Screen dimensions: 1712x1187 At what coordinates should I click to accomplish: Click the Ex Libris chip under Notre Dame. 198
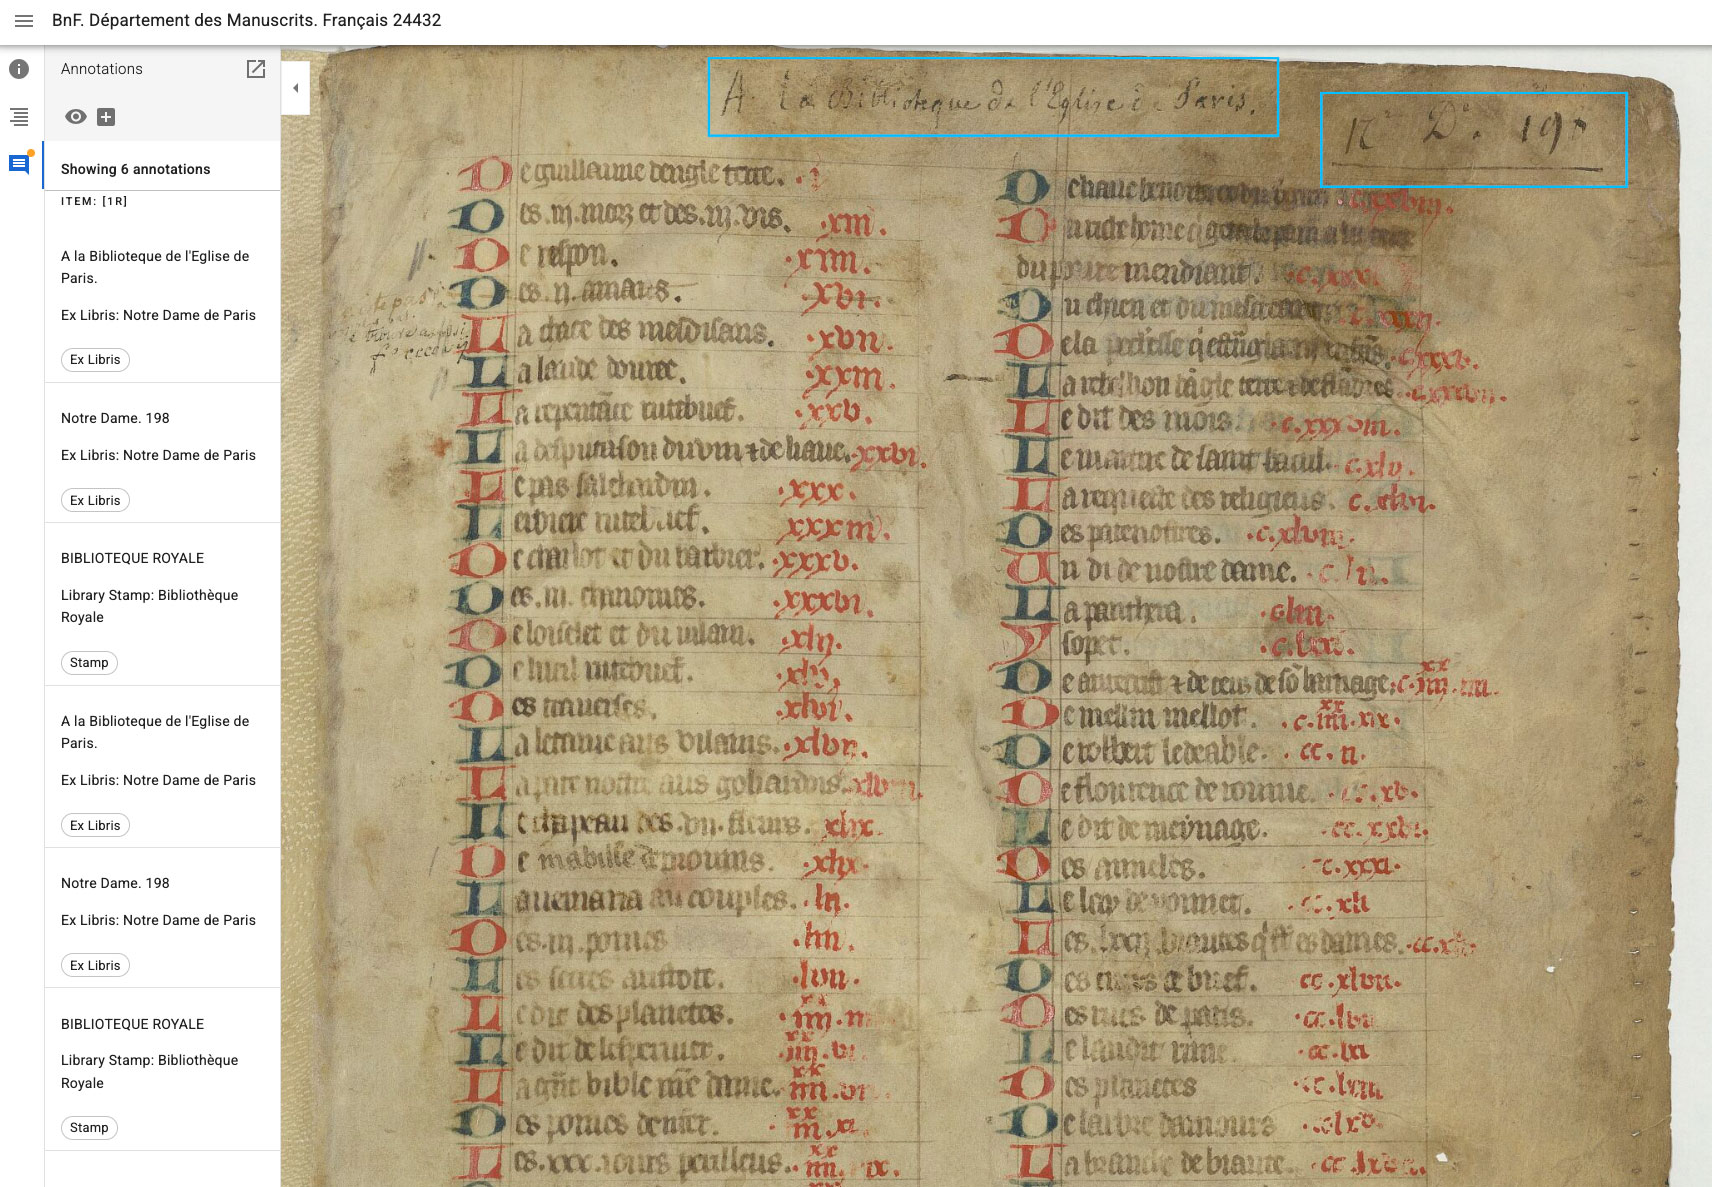click(x=95, y=500)
